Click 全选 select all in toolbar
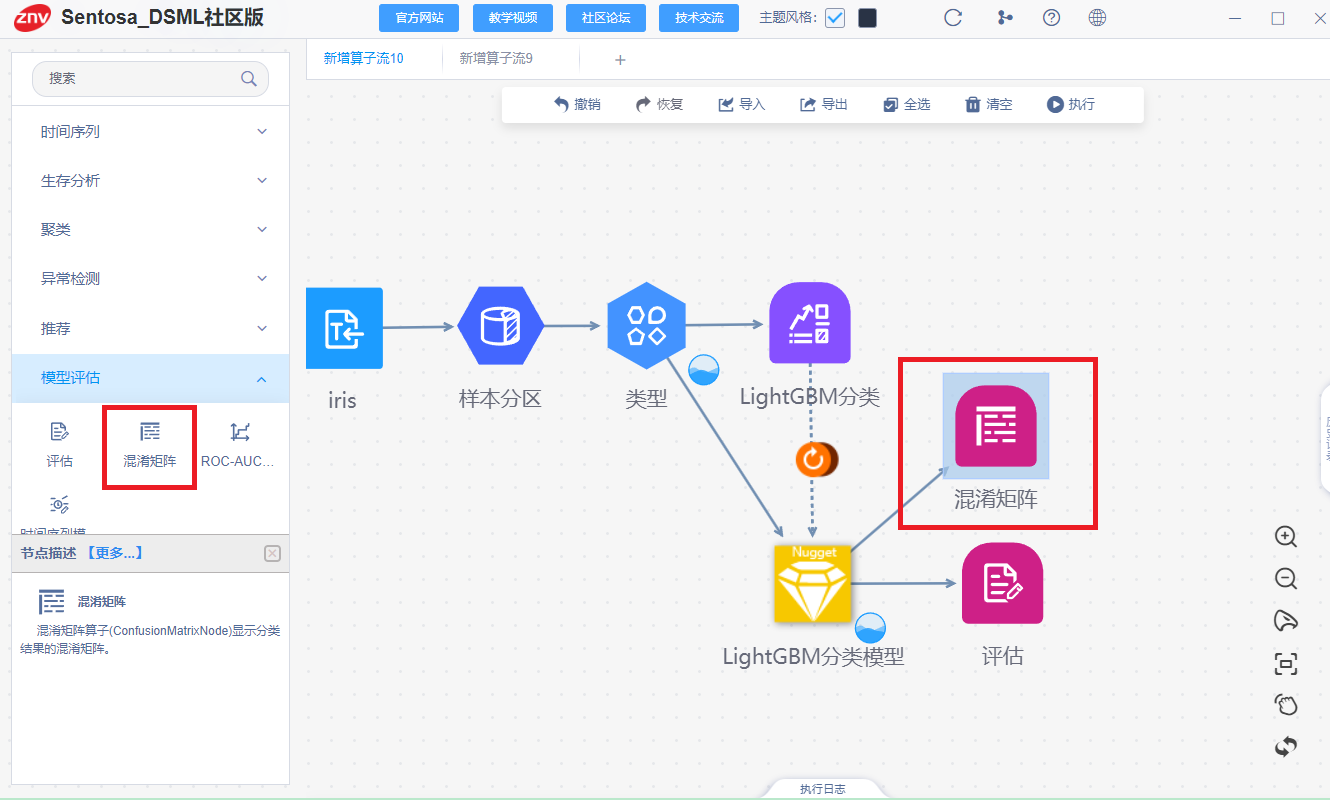 click(x=907, y=104)
